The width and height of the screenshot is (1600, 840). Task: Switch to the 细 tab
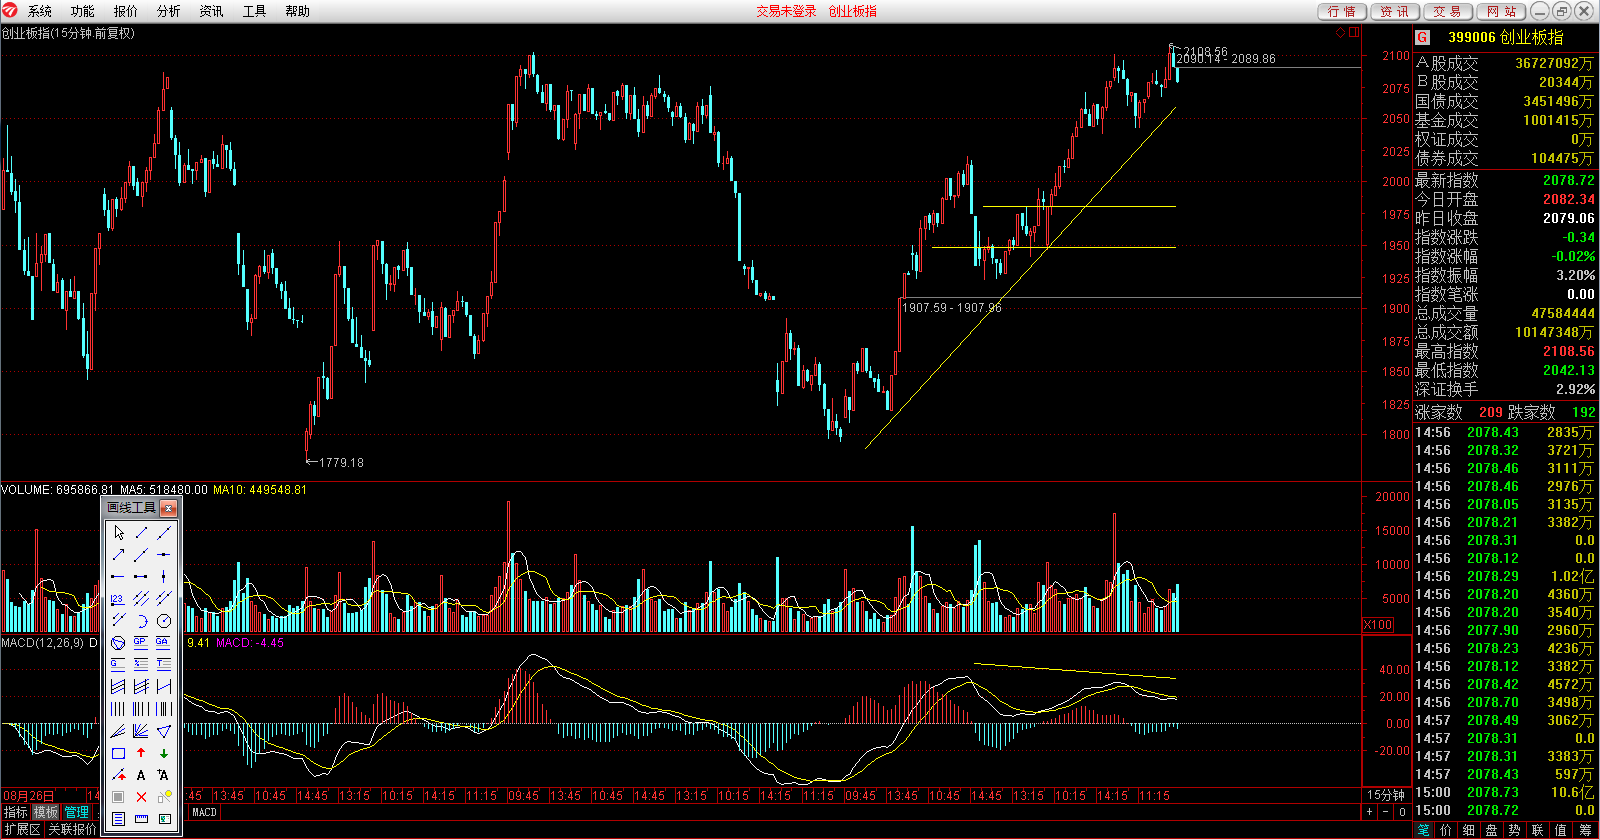[x=1469, y=830]
